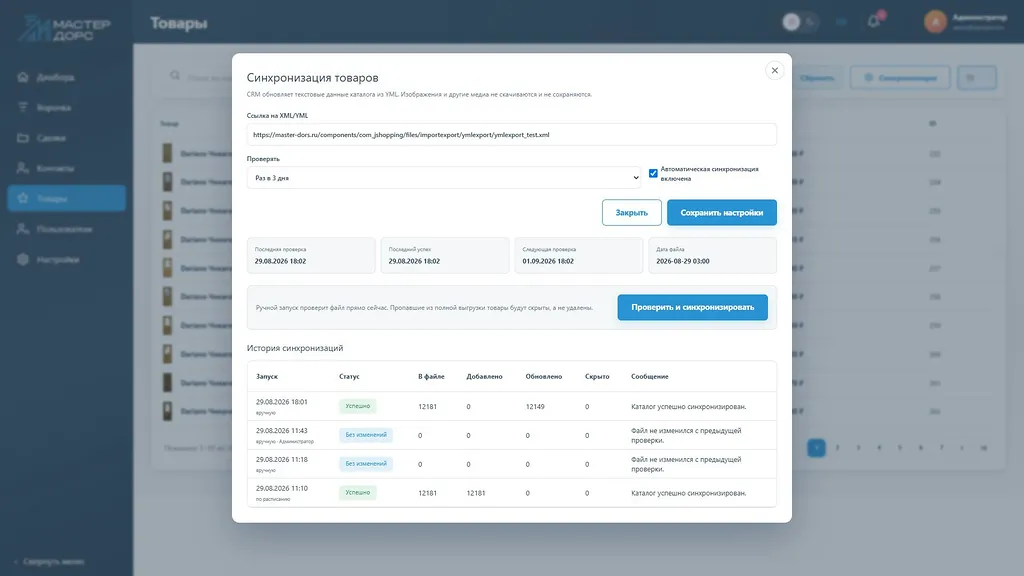Screen dimensions: 1024x576
Task: Click 'Следующая проверка' date 01.09.2026 18:02
Action: [x=548, y=261]
